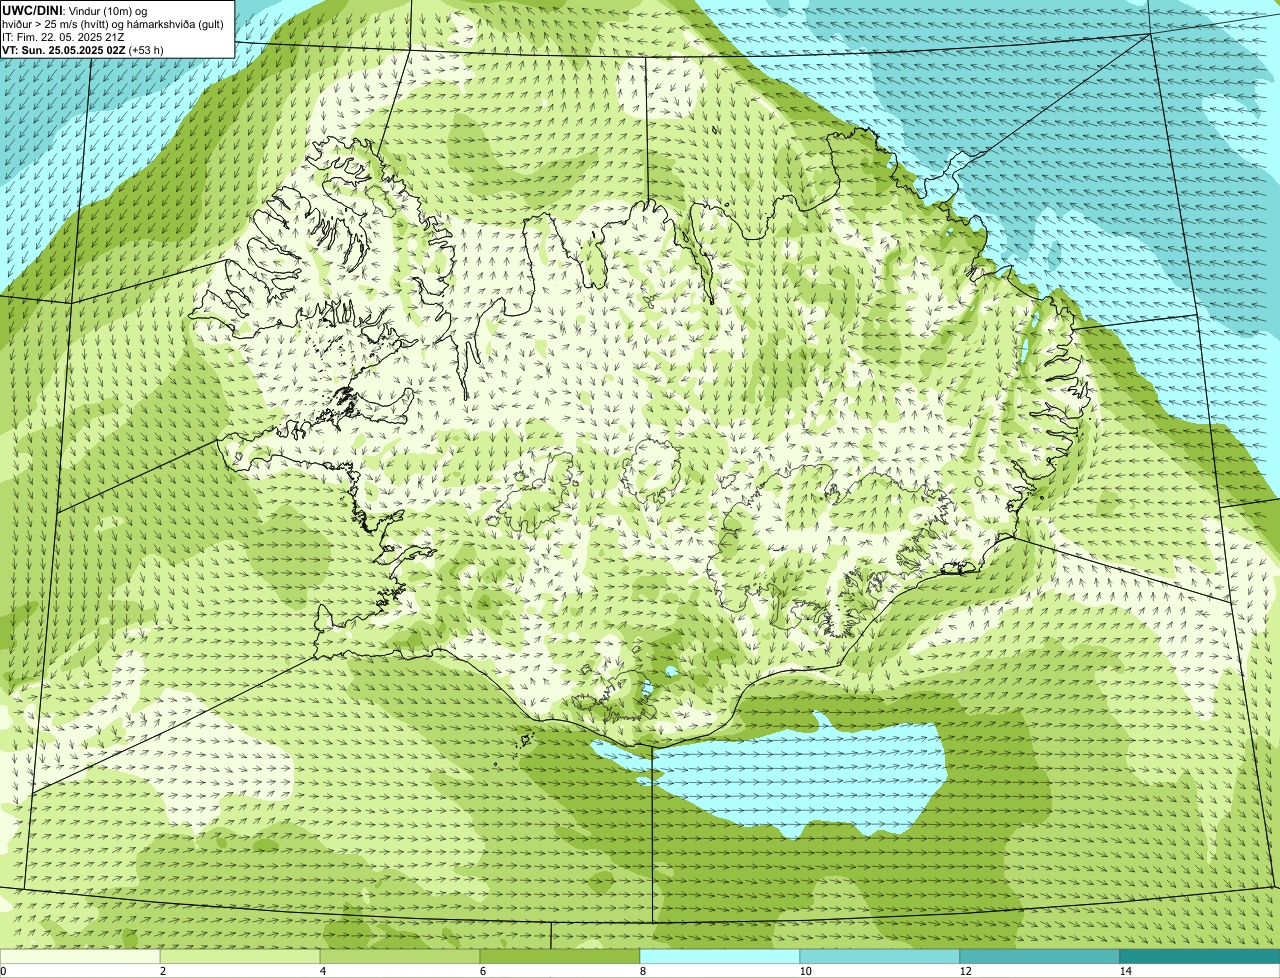Click the "6" label under the color scale
This screenshot has width=1280, height=978.
tap(482, 971)
